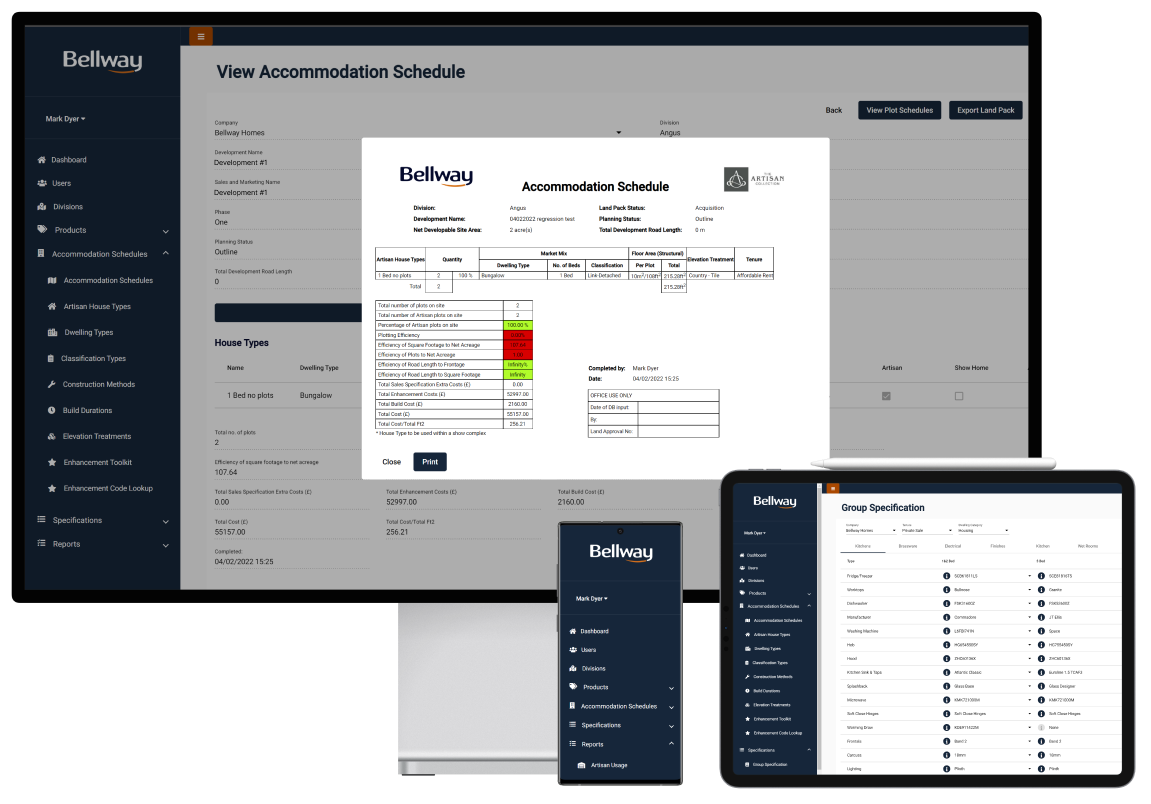Print the Accommodation Schedule

point(430,461)
